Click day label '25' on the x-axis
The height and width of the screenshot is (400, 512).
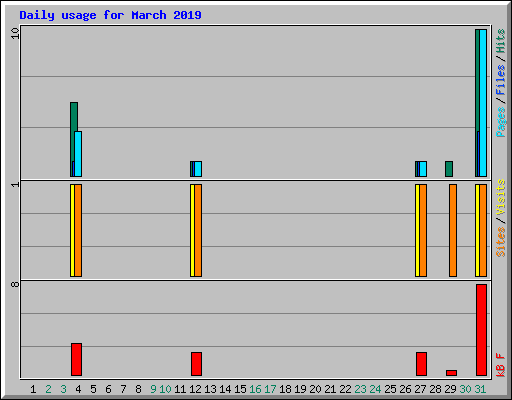pyautogui.click(x=390, y=389)
